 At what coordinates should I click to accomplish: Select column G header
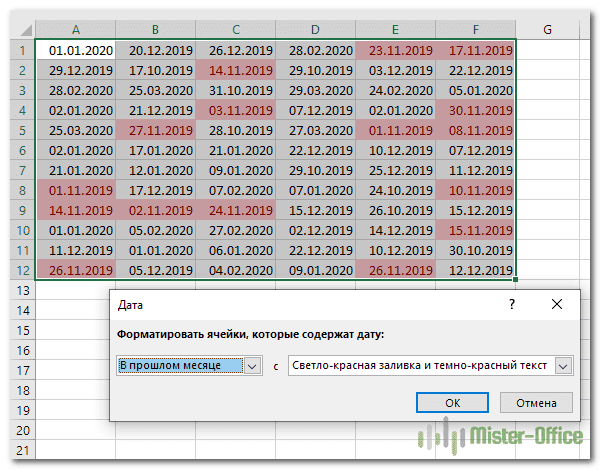point(547,30)
